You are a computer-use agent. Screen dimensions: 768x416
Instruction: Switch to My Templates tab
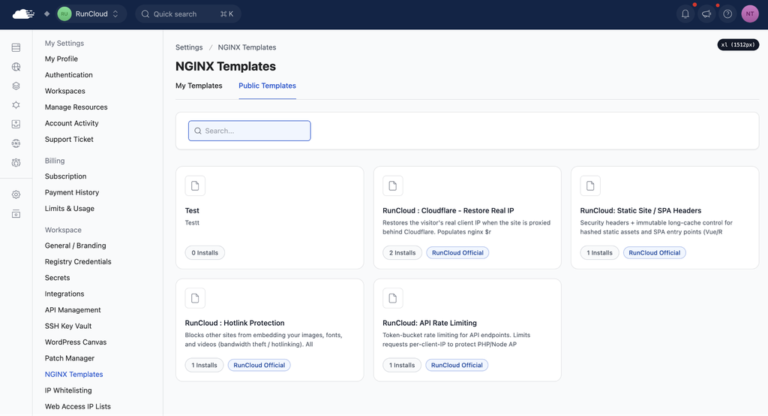click(x=199, y=86)
